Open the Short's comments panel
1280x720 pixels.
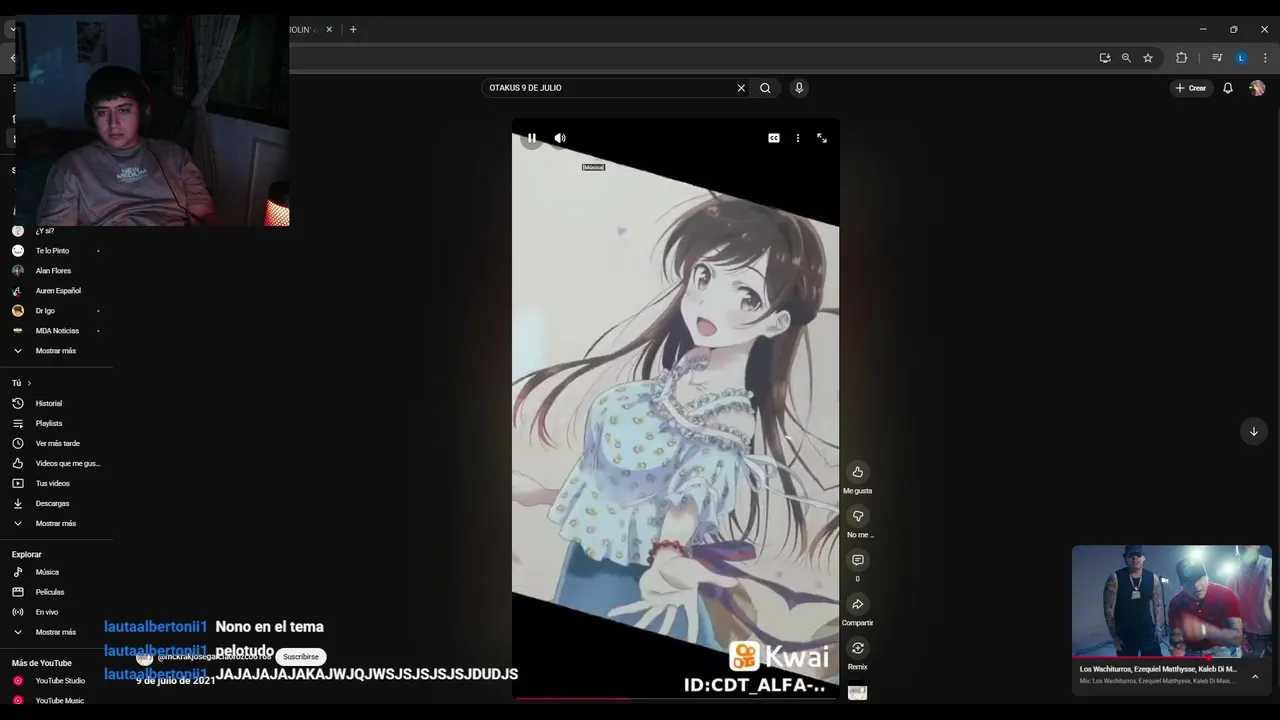pyautogui.click(x=857, y=560)
